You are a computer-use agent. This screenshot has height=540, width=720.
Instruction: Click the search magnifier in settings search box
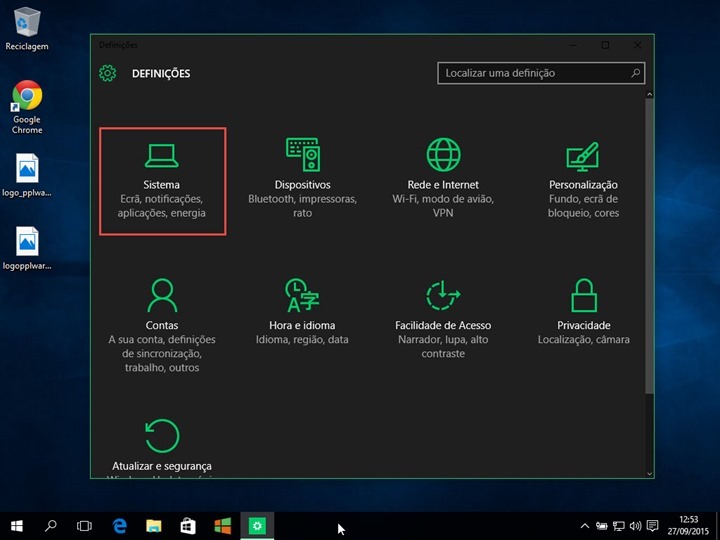coord(635,73)
